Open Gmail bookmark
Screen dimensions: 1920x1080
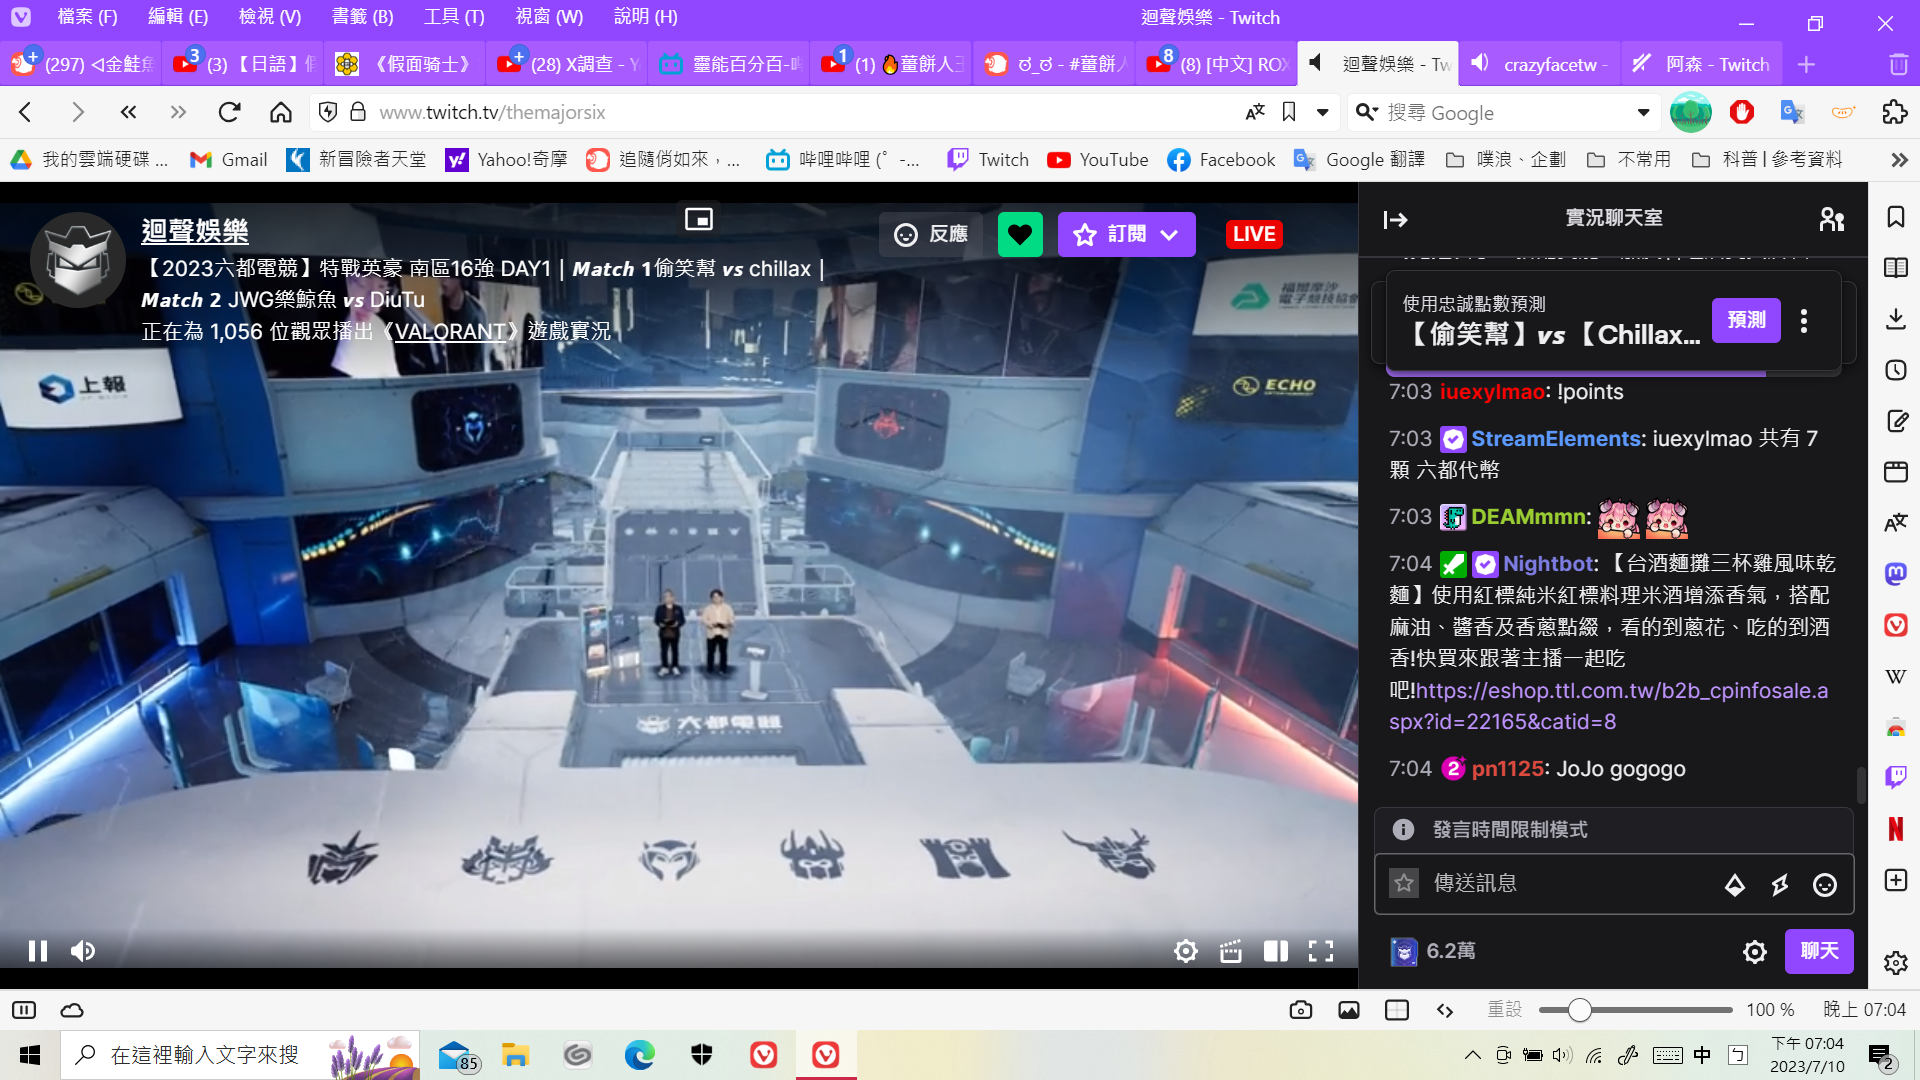pos(228,160)
